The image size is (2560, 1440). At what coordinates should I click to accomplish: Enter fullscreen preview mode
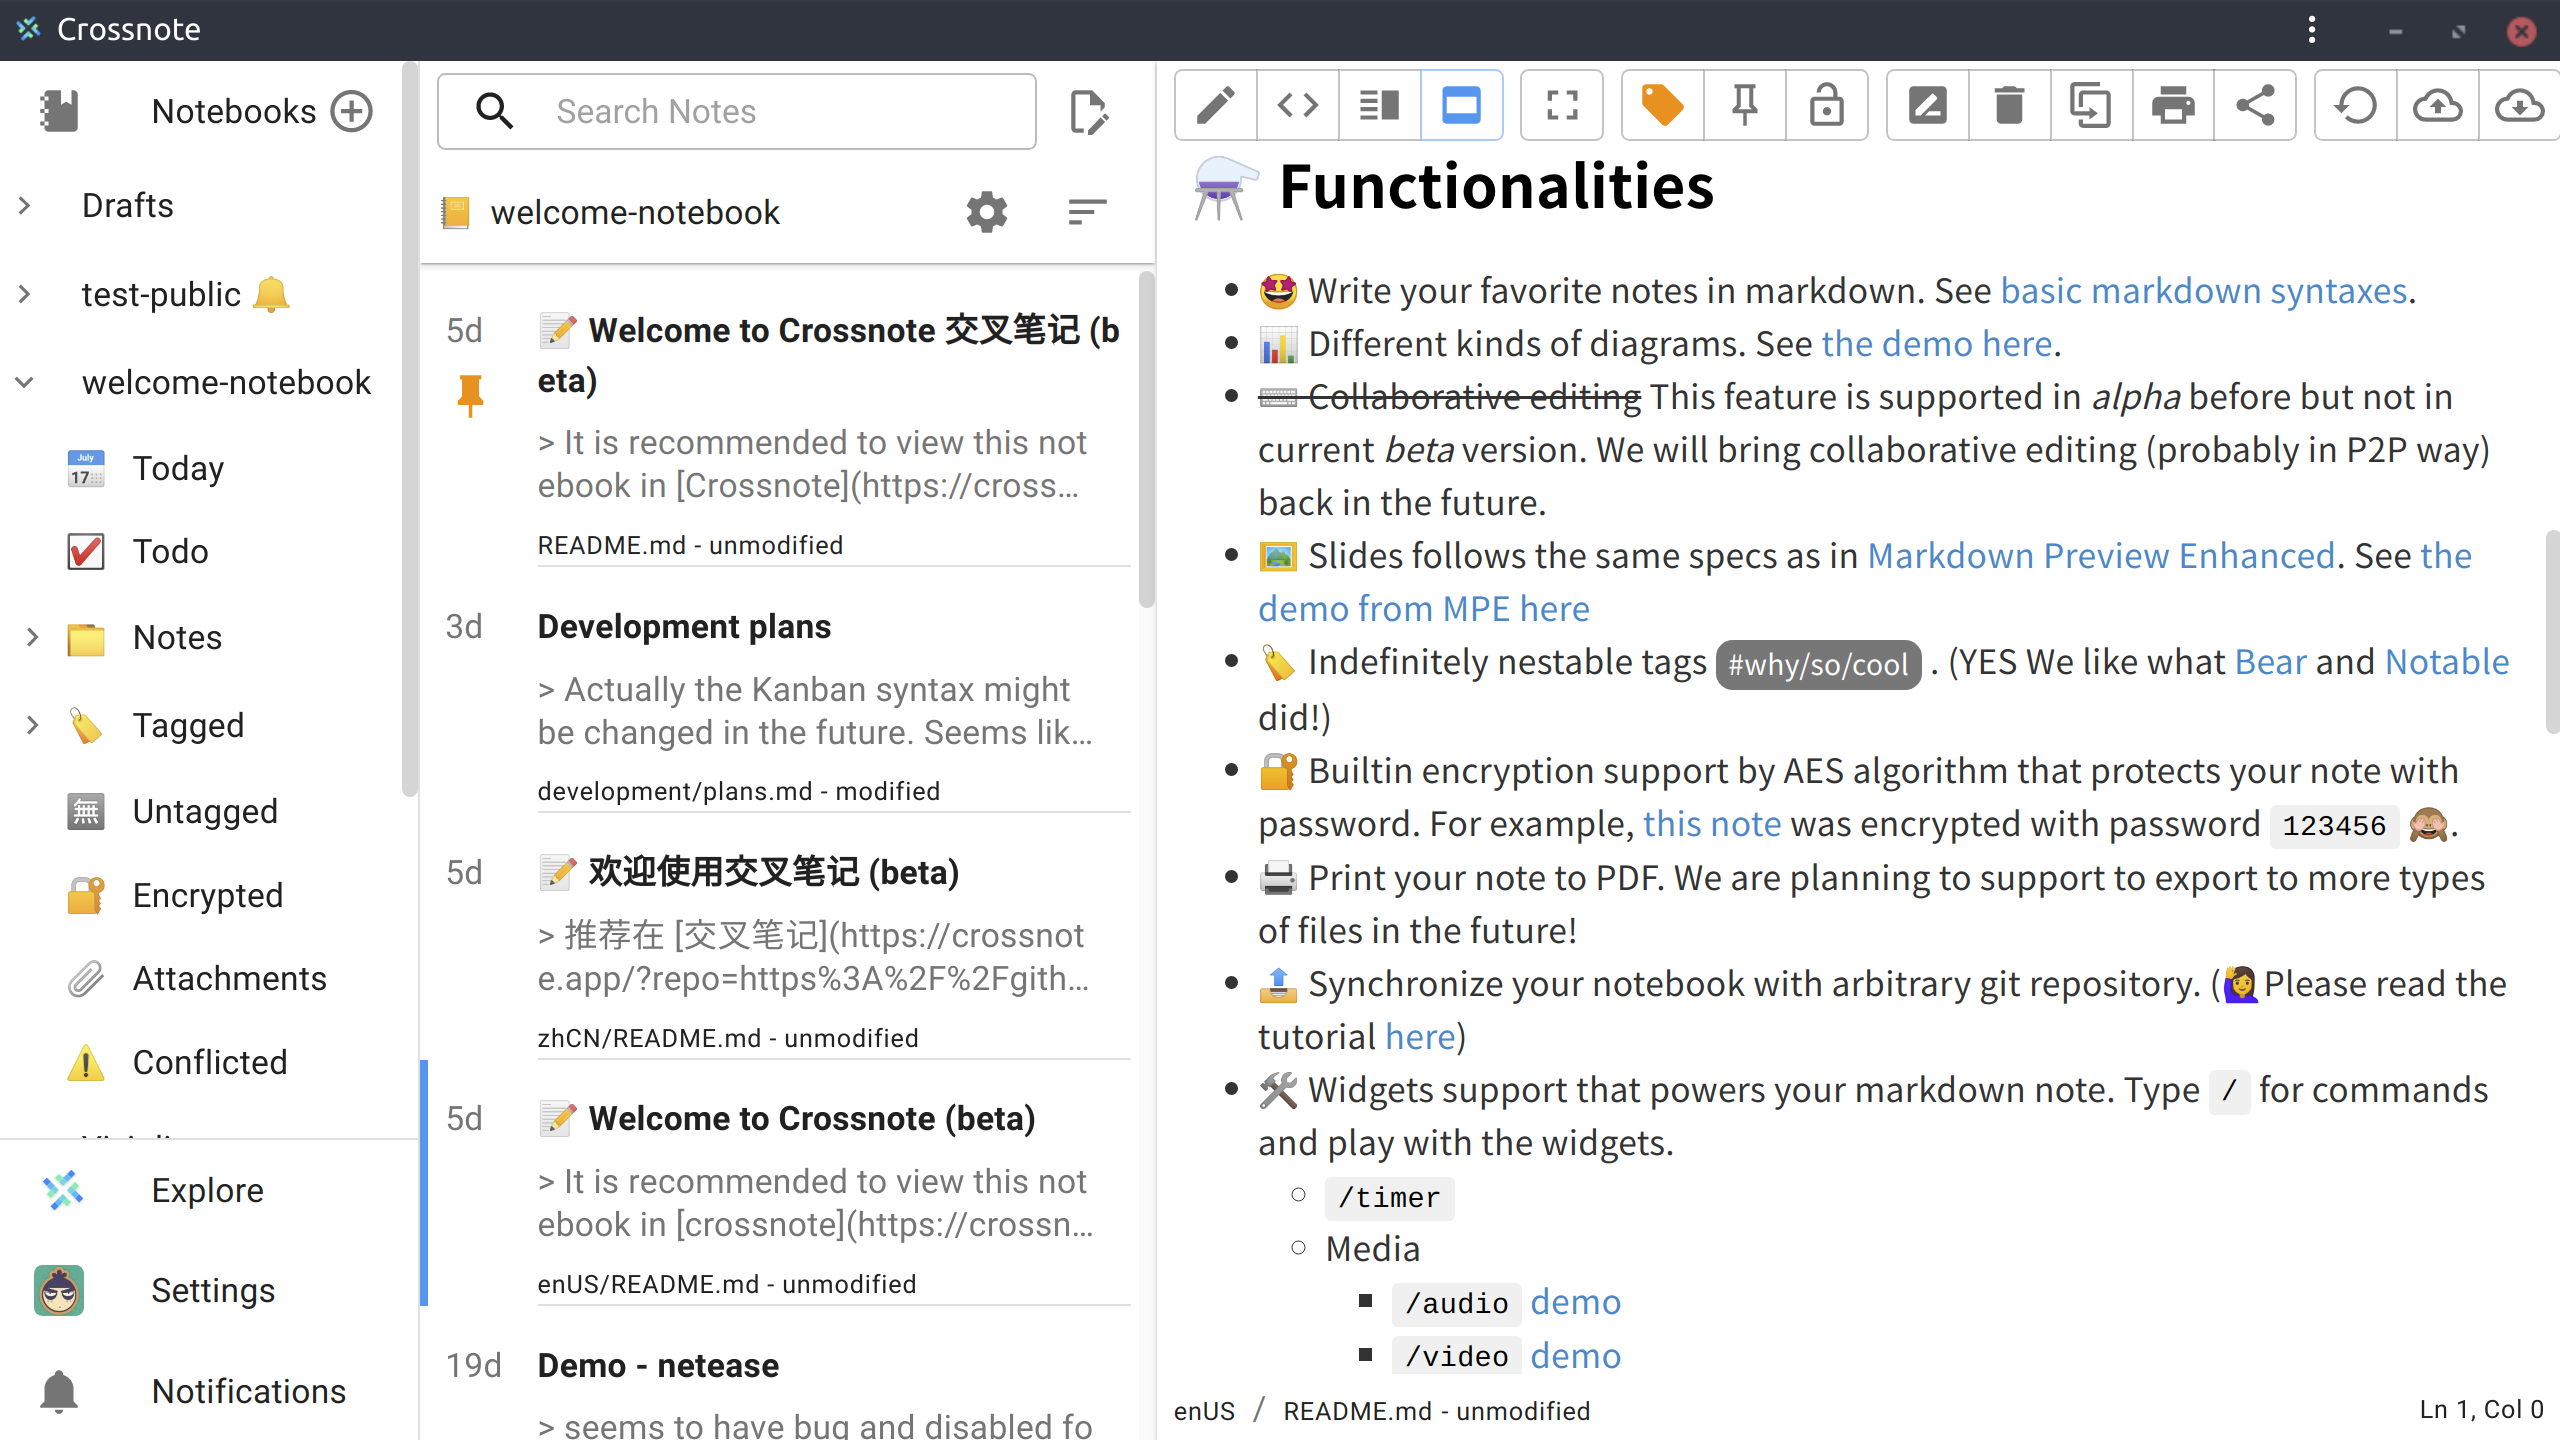point(1561,105)
